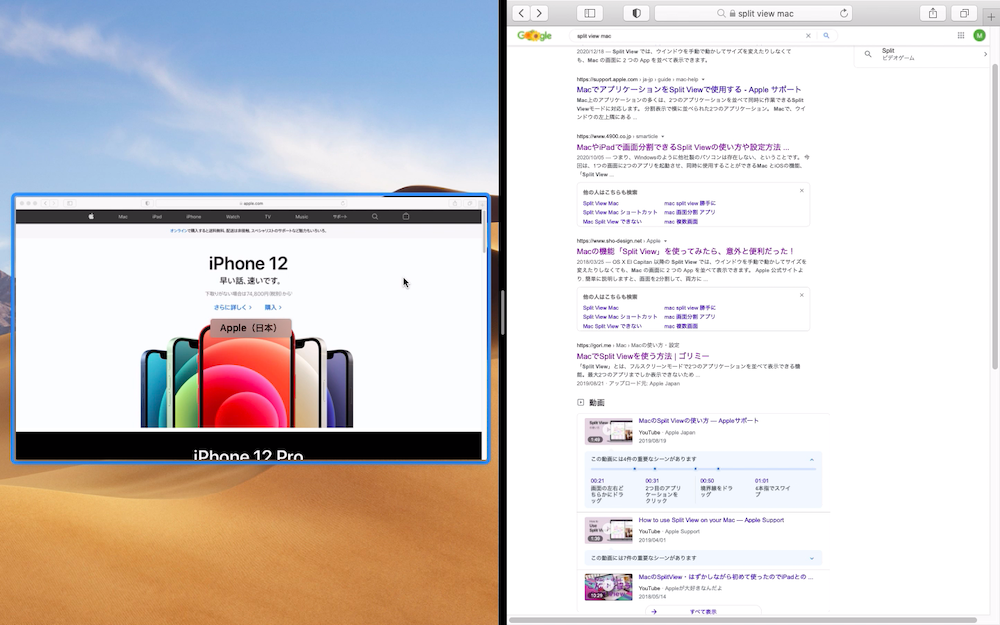Open How to use Split View on your Mac video
Image resolution: width=1000 pixels, height=625 pixels.
(711, 520)
